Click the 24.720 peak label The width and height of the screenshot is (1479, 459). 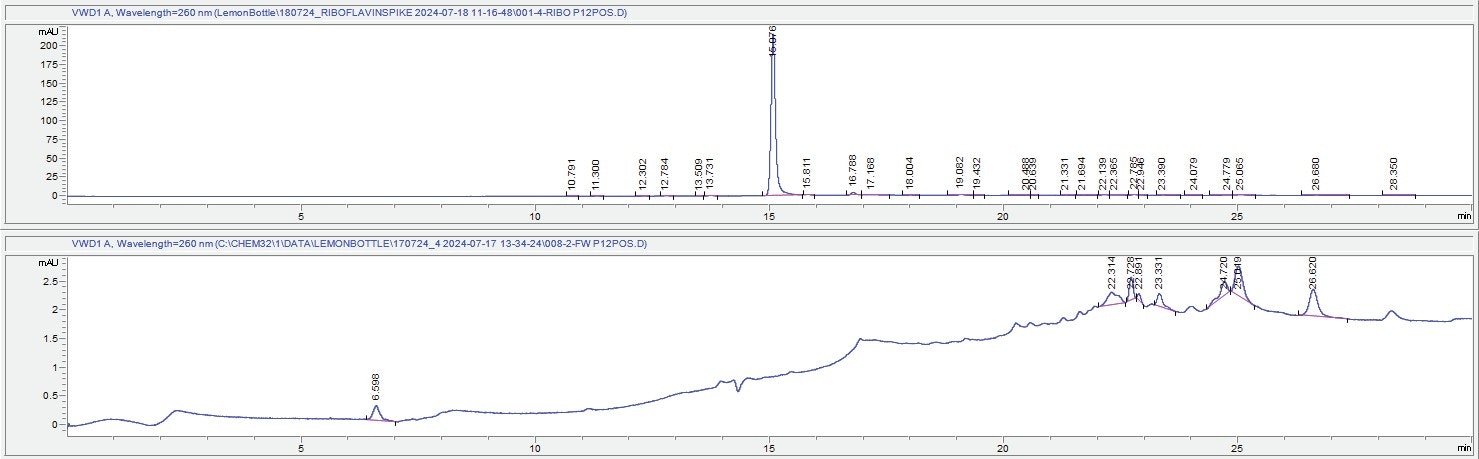pos(1225,270)
